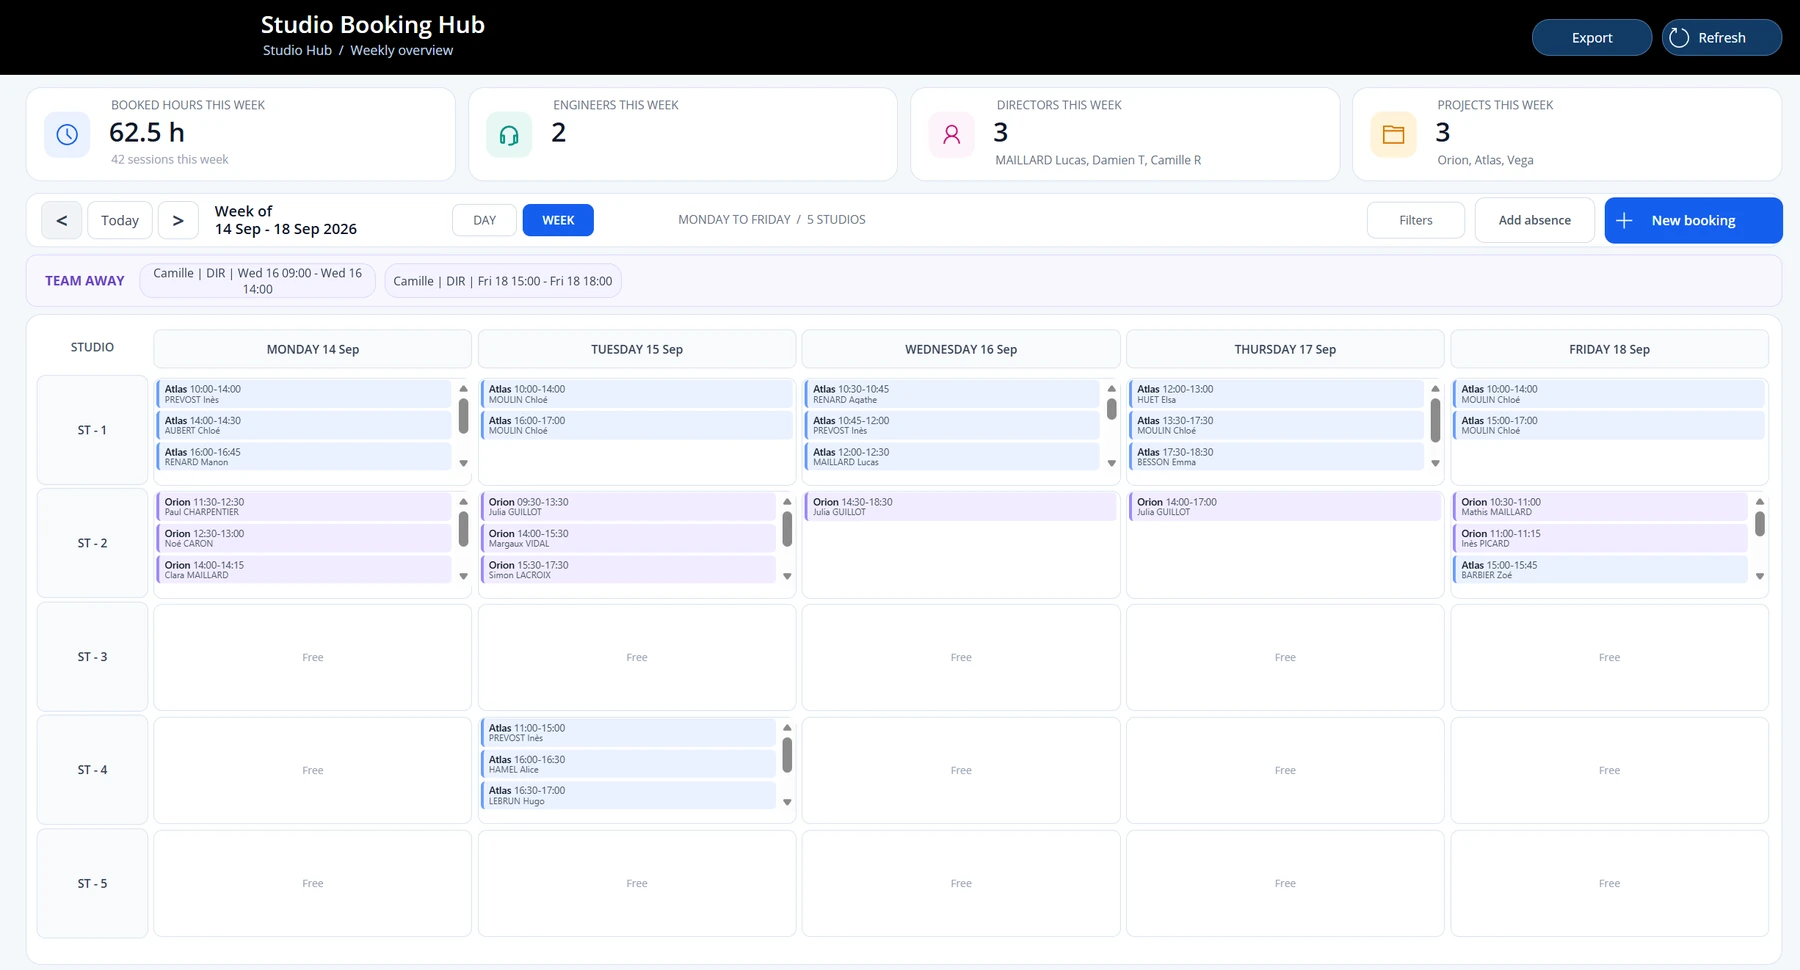Open Atlas 12:00-12:30 MAILLARD Lucas session

click(x=952, y=457)
